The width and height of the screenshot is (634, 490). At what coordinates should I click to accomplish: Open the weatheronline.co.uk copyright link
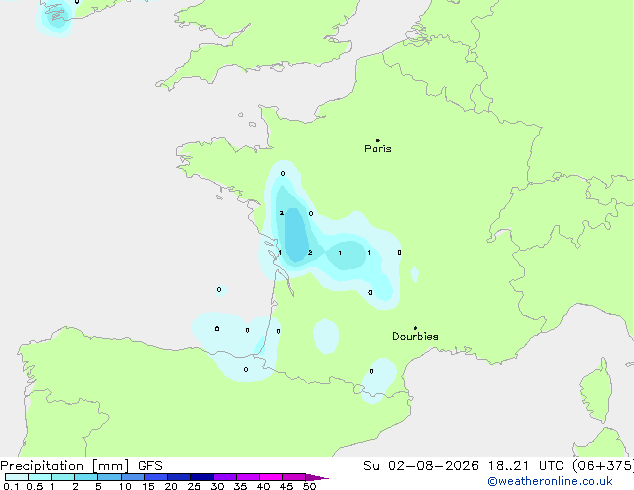coord(549,481)
